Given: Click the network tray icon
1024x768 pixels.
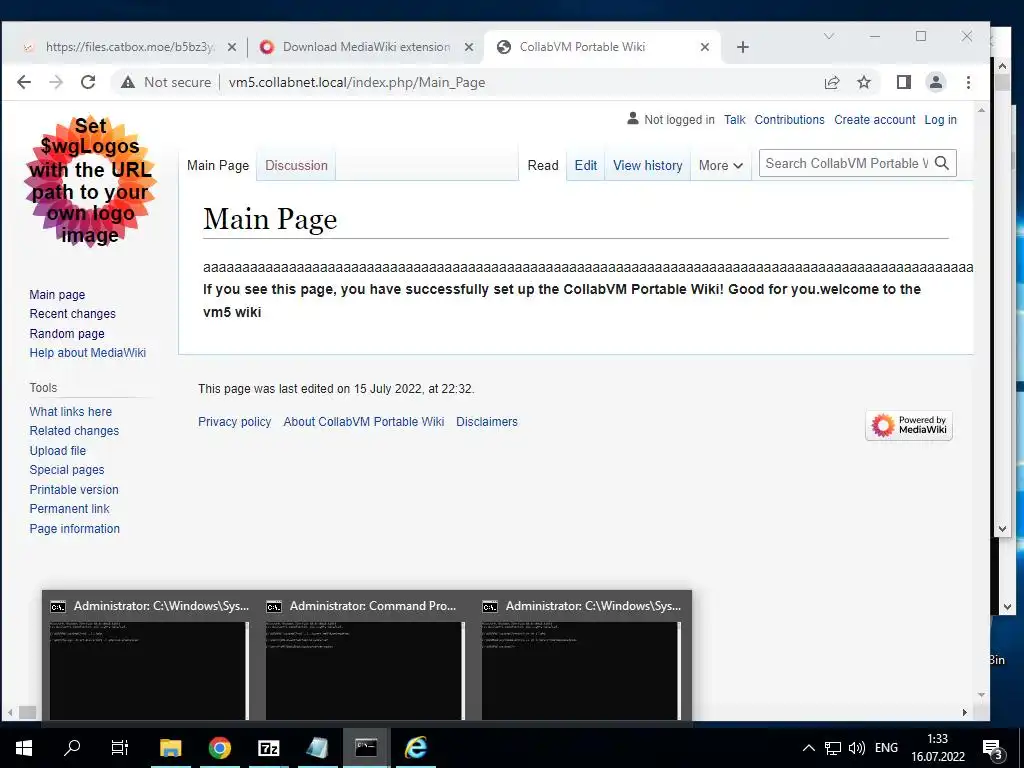Looking at the screenshot, I should click(833, 748).
